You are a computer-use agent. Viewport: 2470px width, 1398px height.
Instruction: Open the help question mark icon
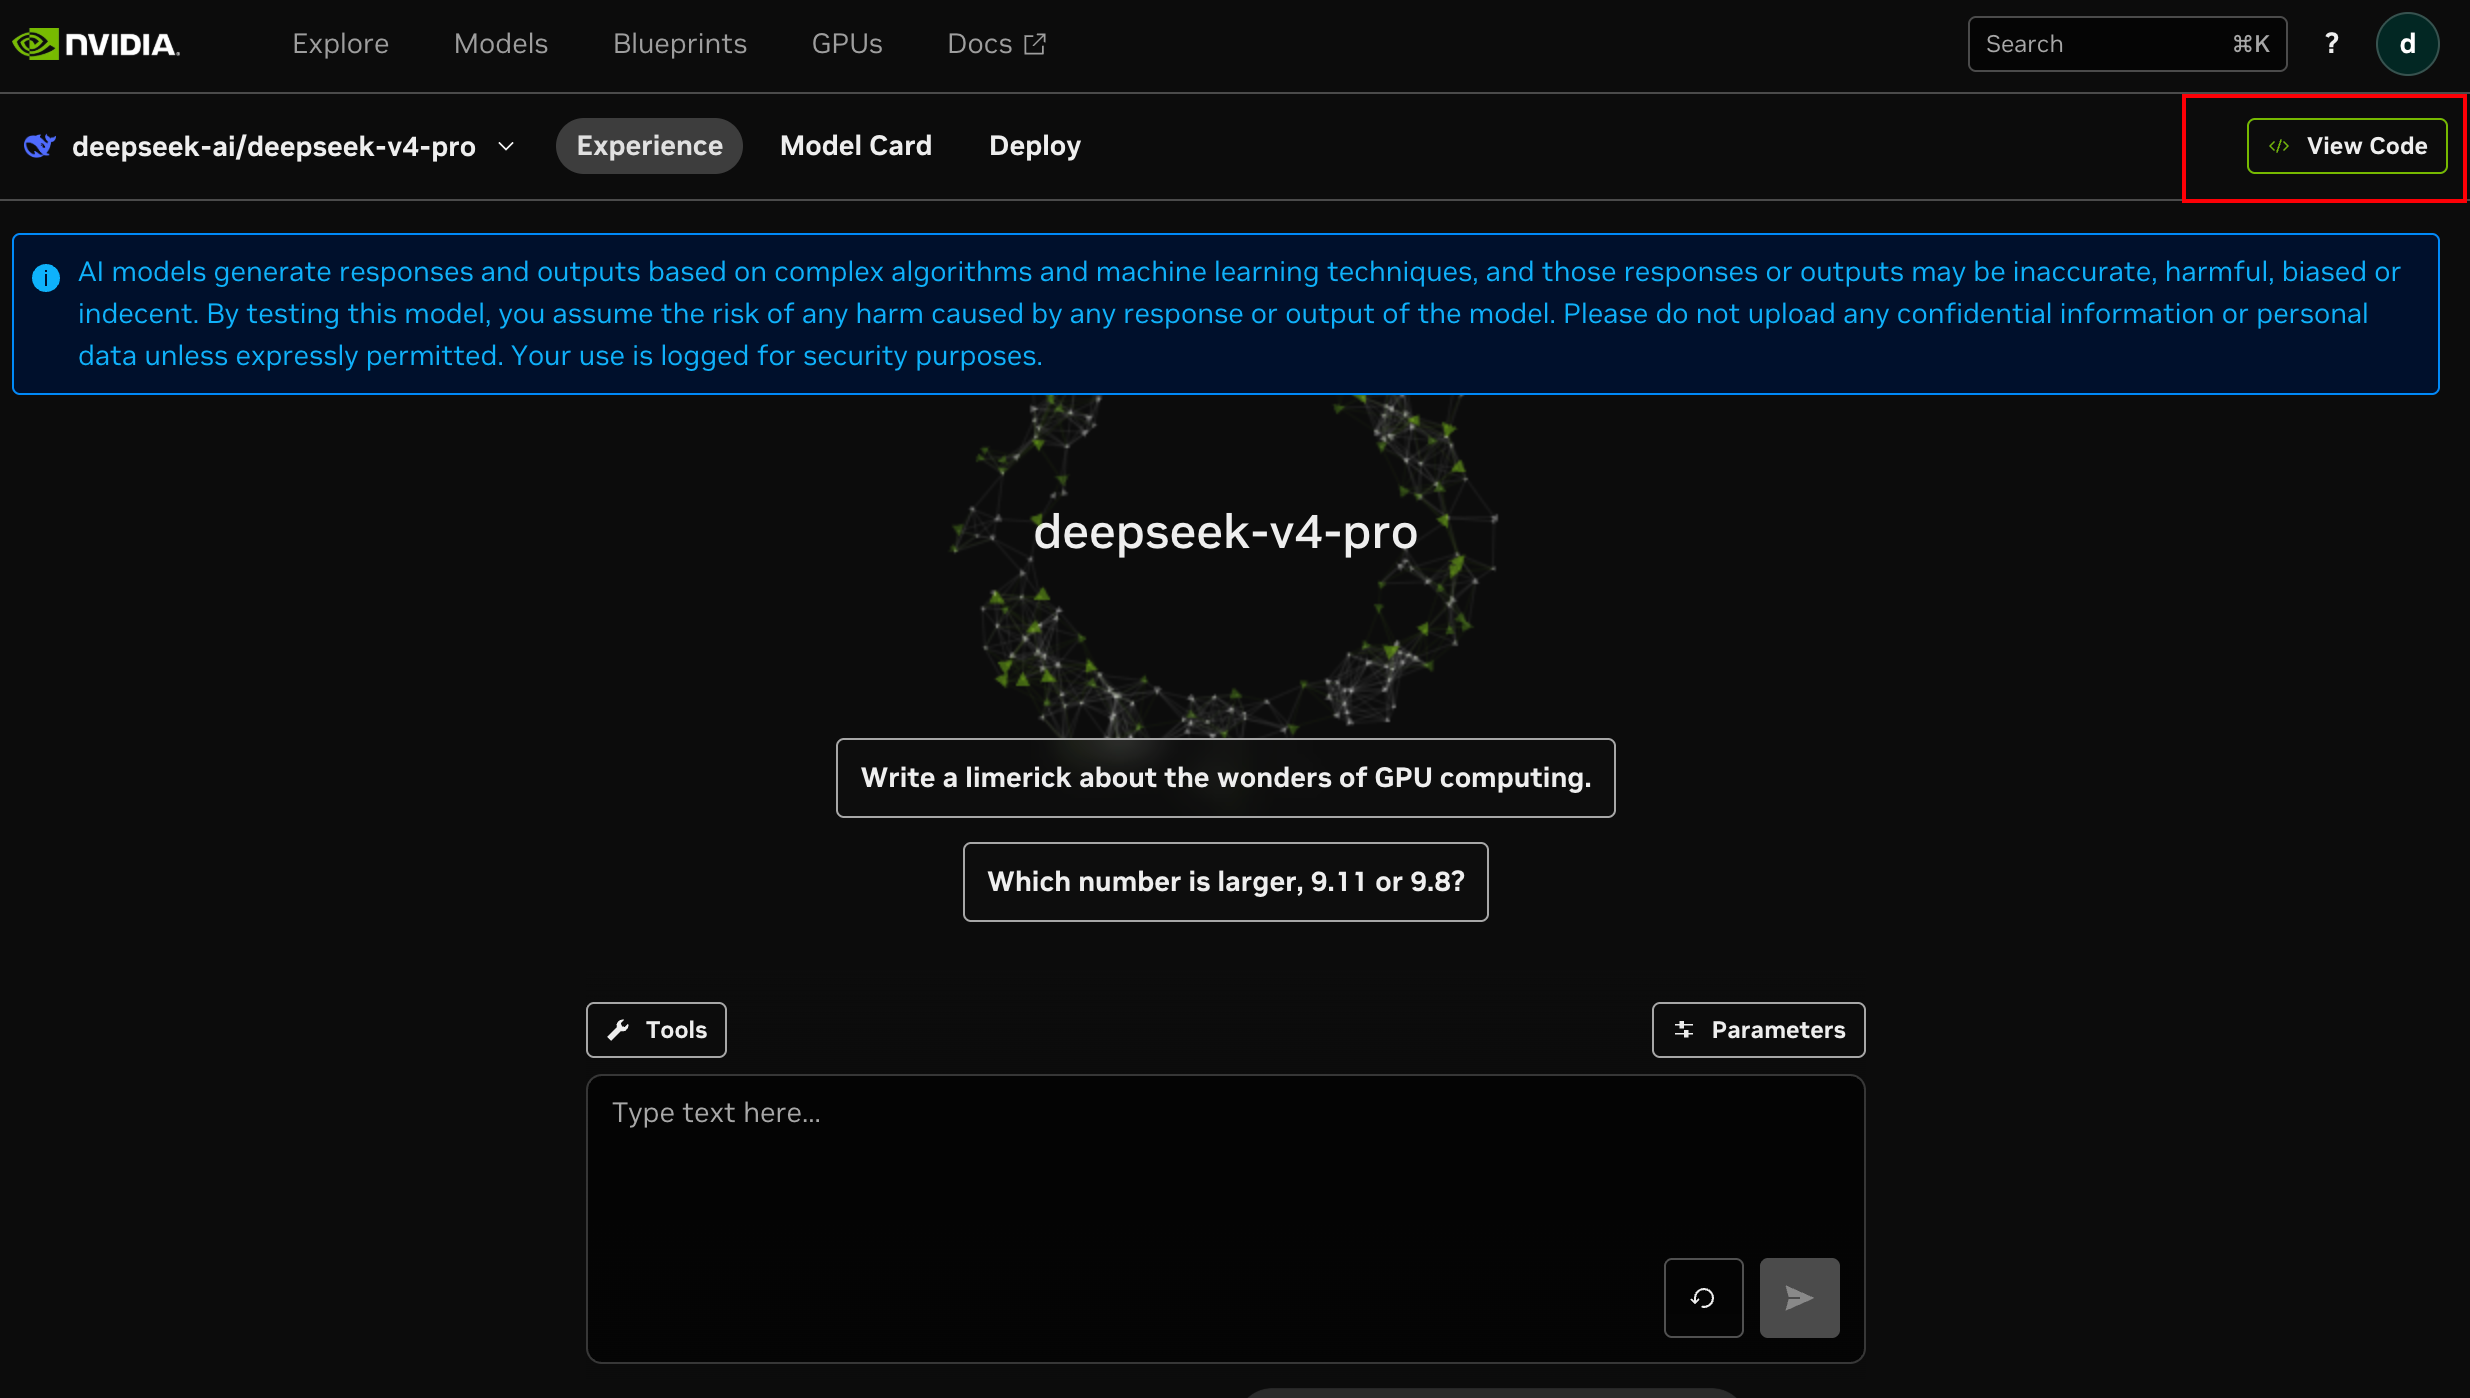pos(2331,44)
